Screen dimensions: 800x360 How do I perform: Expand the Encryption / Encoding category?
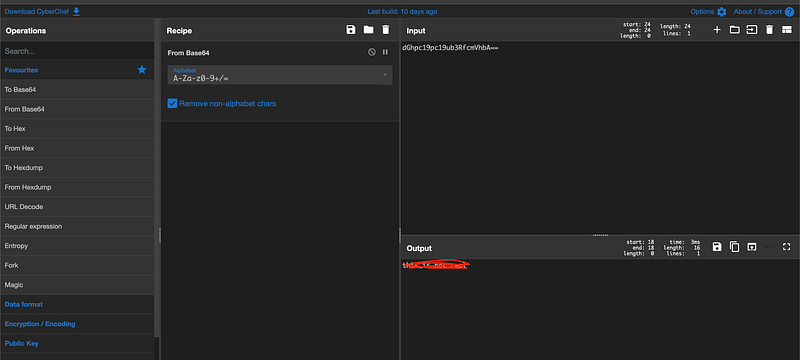[77, 324]
